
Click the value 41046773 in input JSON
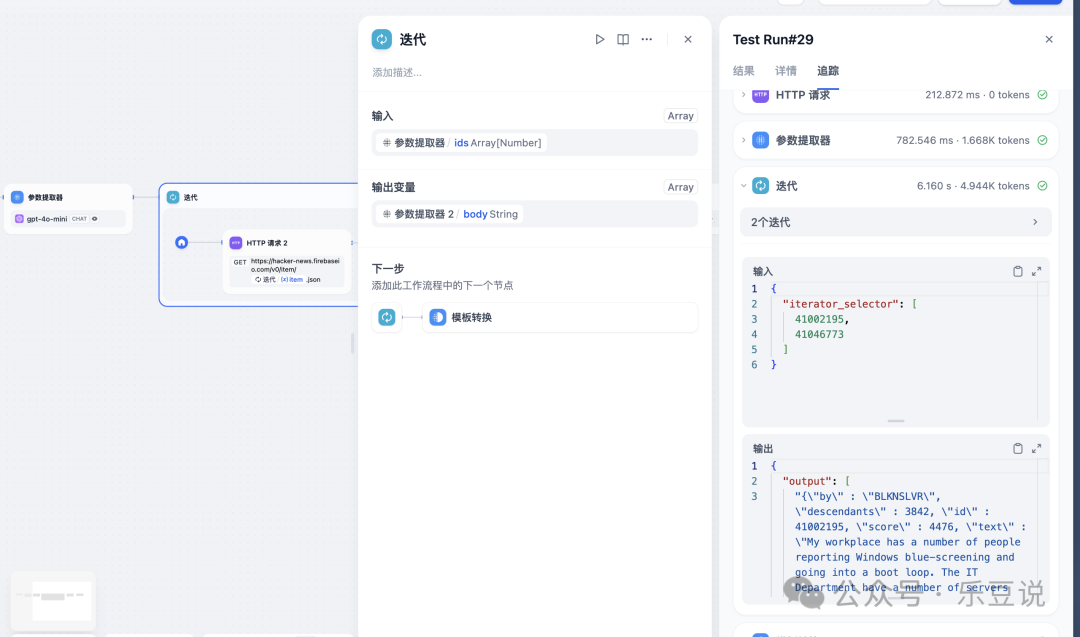pos(819,334)
